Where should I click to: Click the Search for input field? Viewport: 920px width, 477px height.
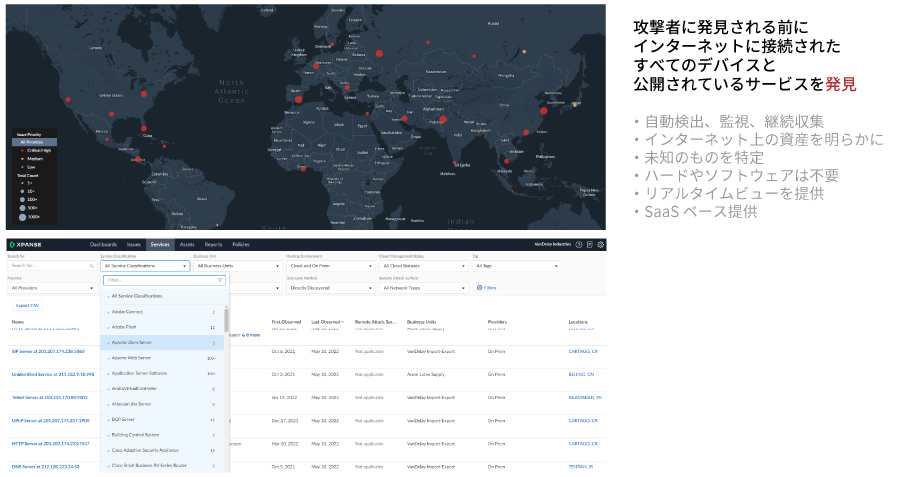pos(52,266)
